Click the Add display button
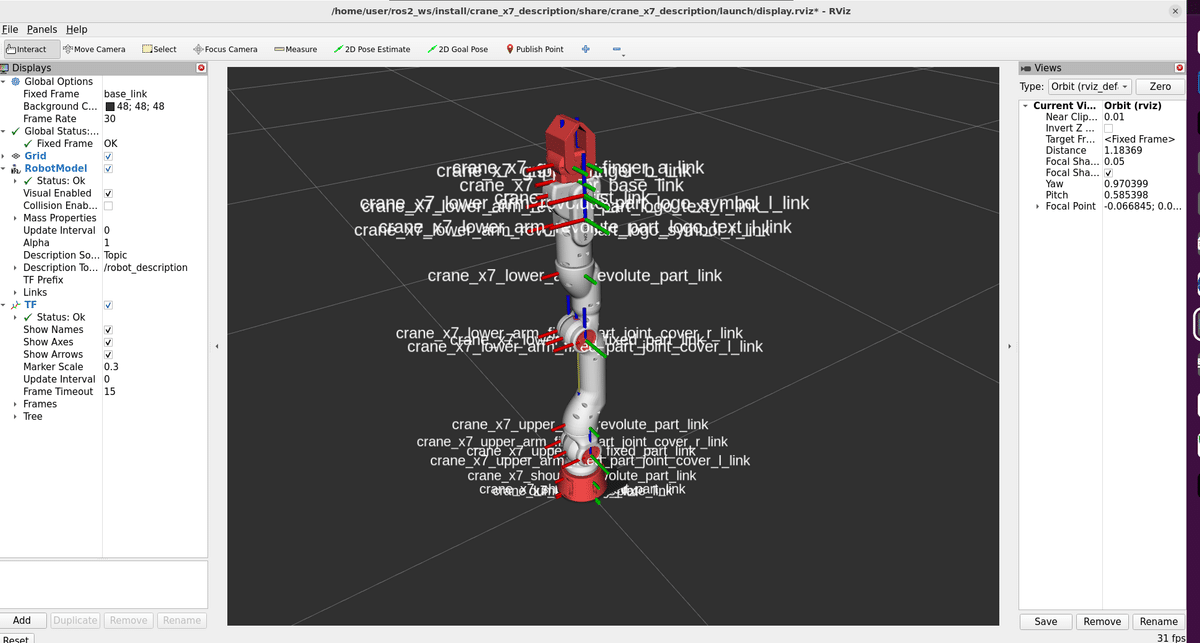 click(22, 621)
